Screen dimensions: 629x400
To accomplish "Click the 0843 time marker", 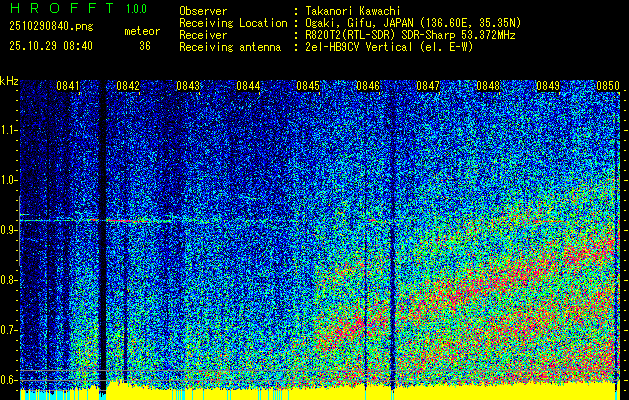I will tap(188, 86).
